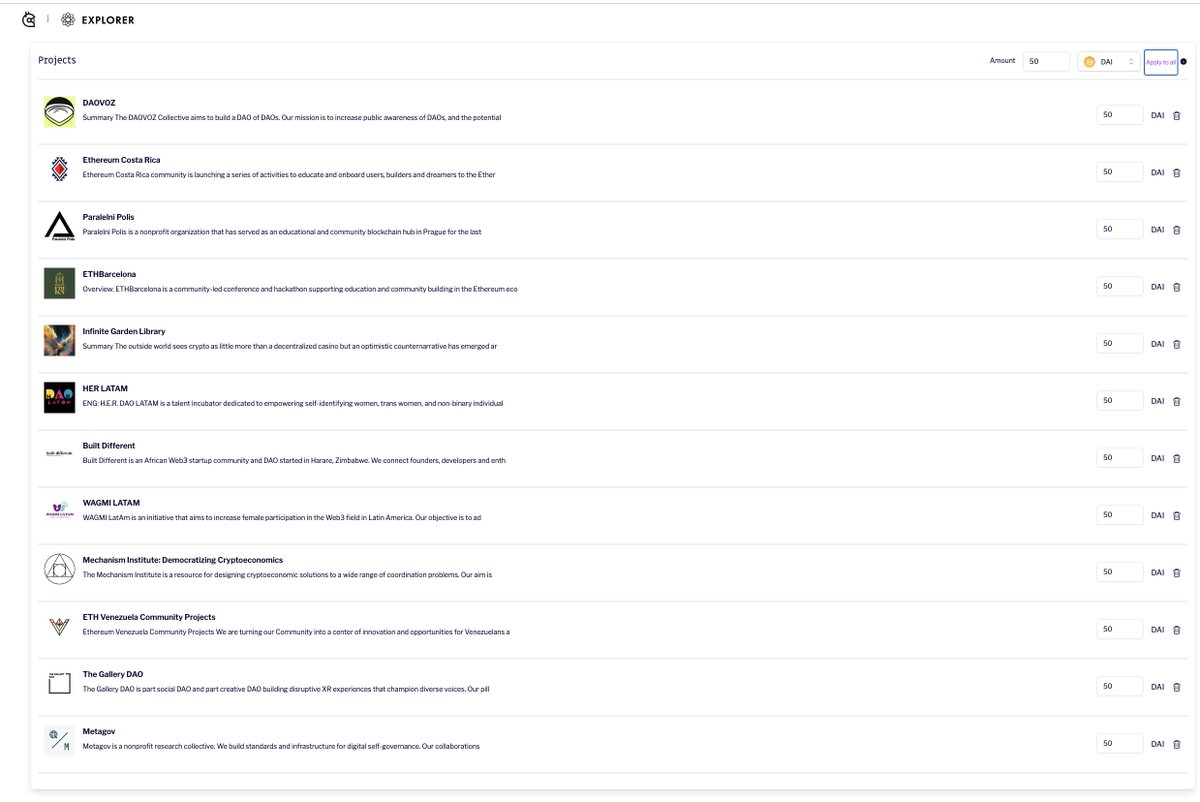Open the Metagov project page
1200x802 pixels.
[x=98, y=731]
